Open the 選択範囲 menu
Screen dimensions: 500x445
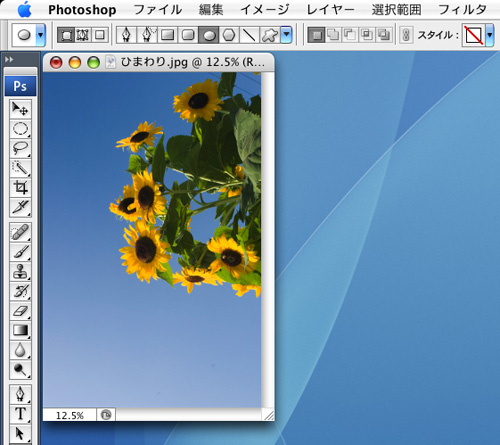coord(396,10)
